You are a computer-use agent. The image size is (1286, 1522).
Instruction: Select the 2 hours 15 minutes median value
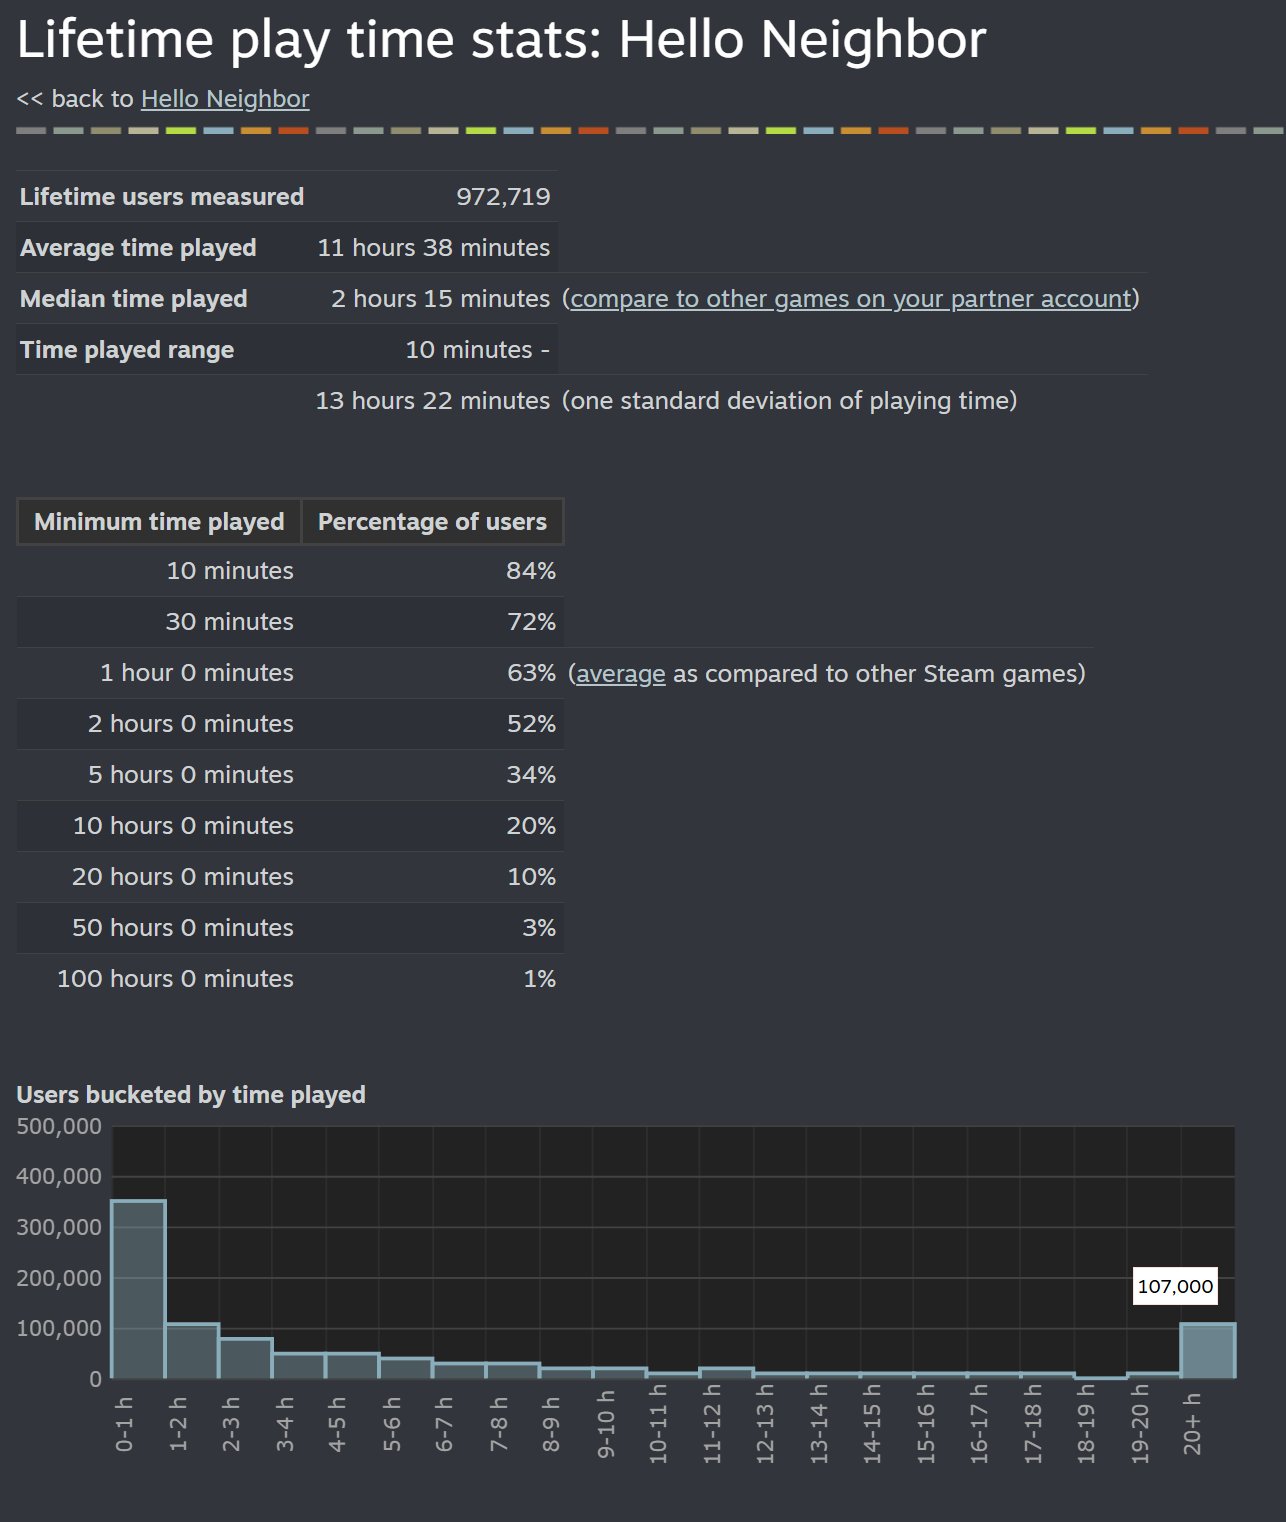440,299
